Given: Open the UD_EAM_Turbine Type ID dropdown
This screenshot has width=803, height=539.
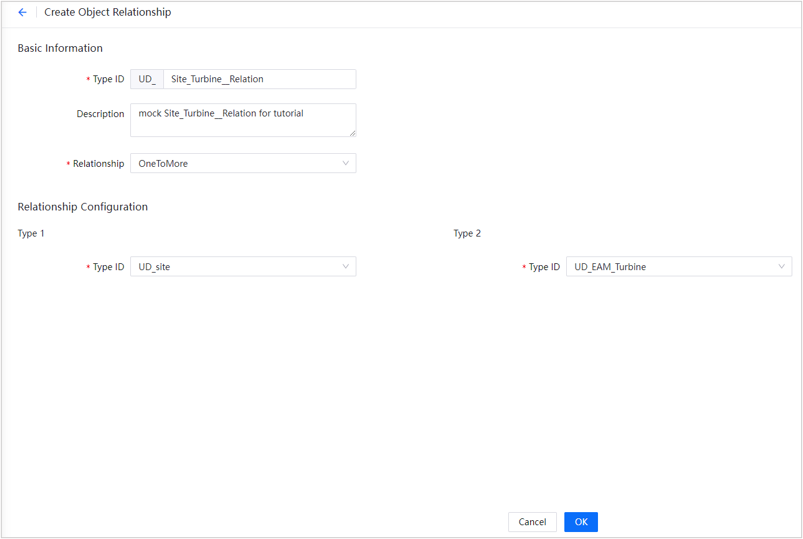Looking at the screenshot, I should click(x=670, y=267).
